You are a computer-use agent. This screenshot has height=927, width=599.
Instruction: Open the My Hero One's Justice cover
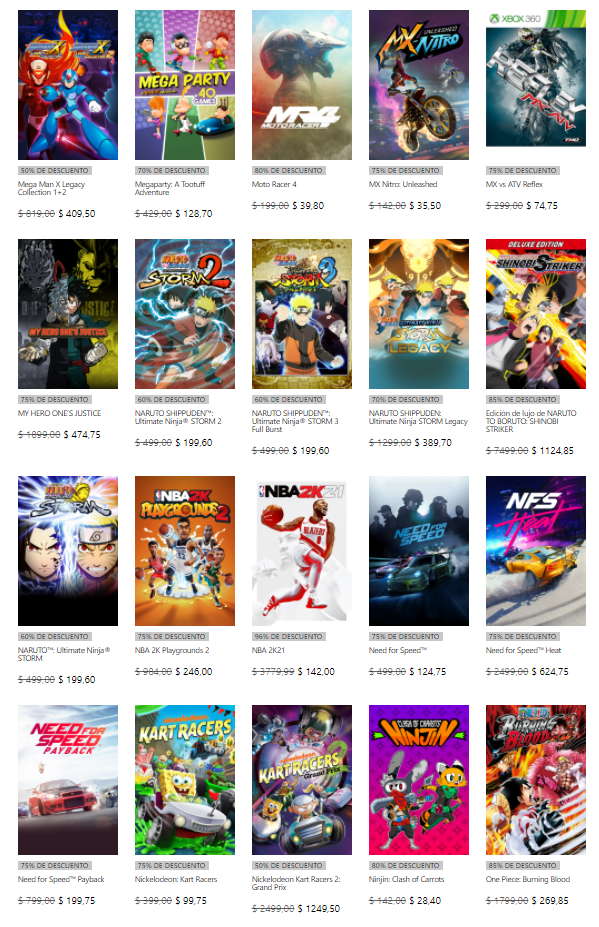(67, 314)
